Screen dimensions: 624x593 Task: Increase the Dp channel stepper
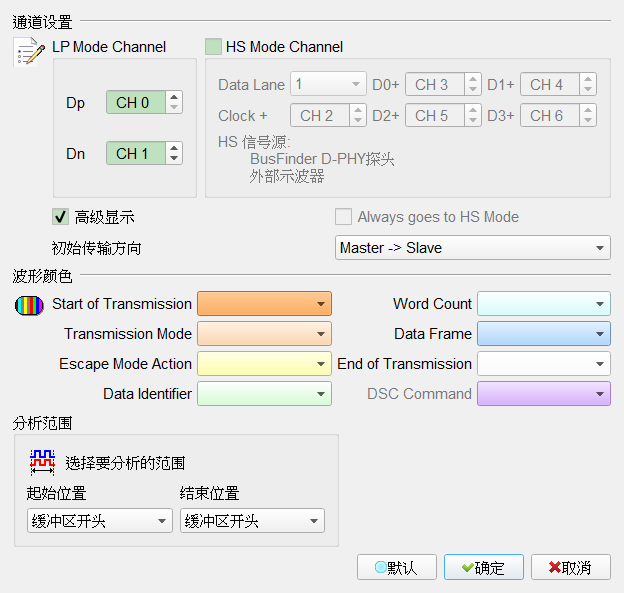tap(174, 97)
